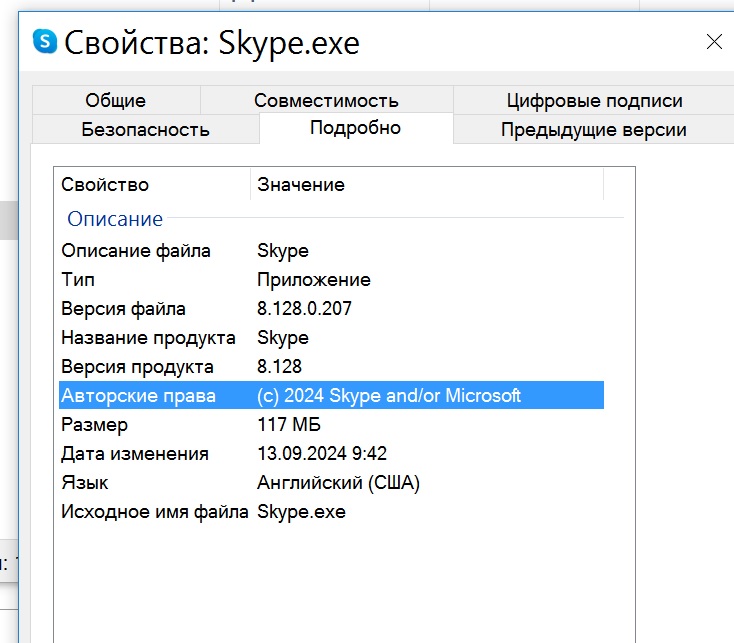The image size is (734, 643).
Task: Switch to the Общие tab
Action: (116, 100)
